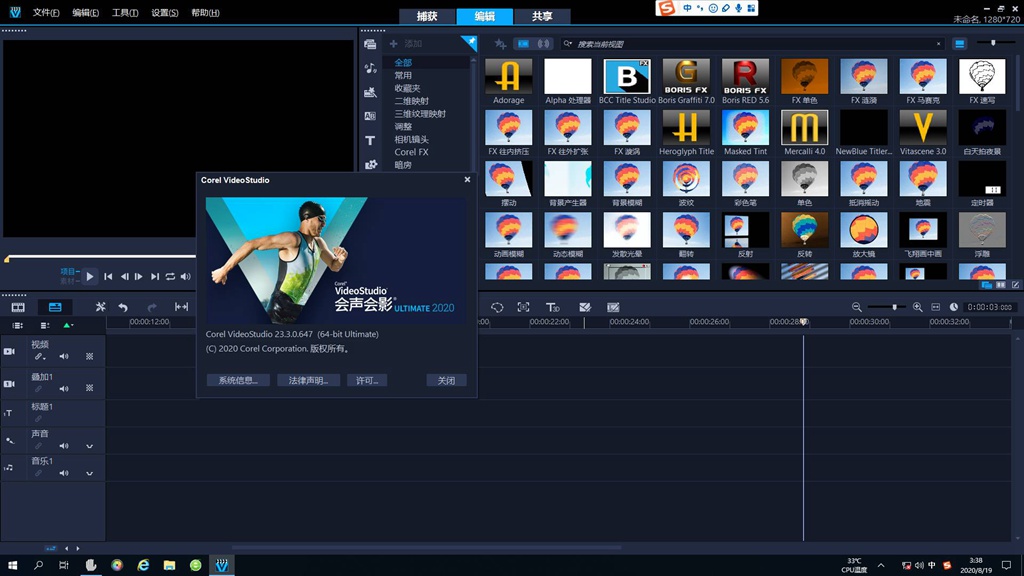Open File Explorer from taskbar
The image size is (1024, 576).
coord(169,565)
